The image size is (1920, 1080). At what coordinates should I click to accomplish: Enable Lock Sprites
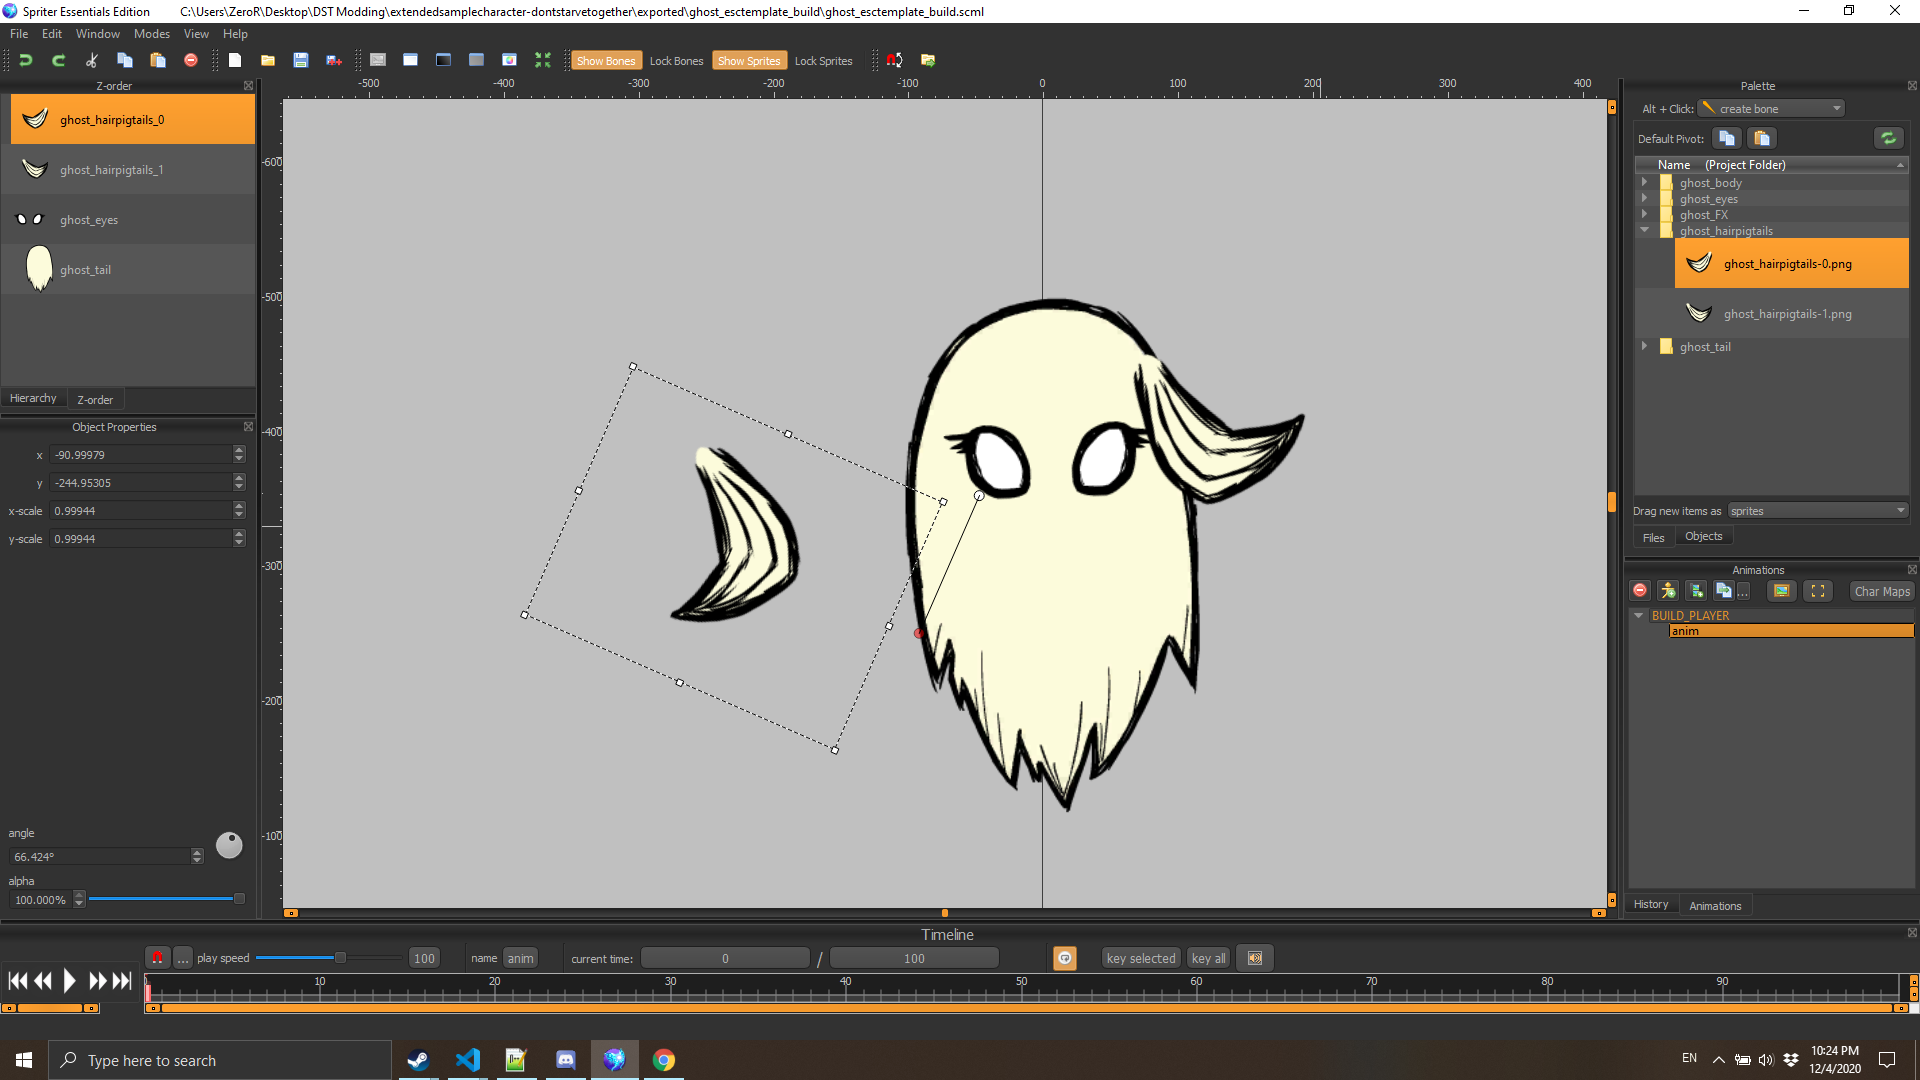(823, 61)
